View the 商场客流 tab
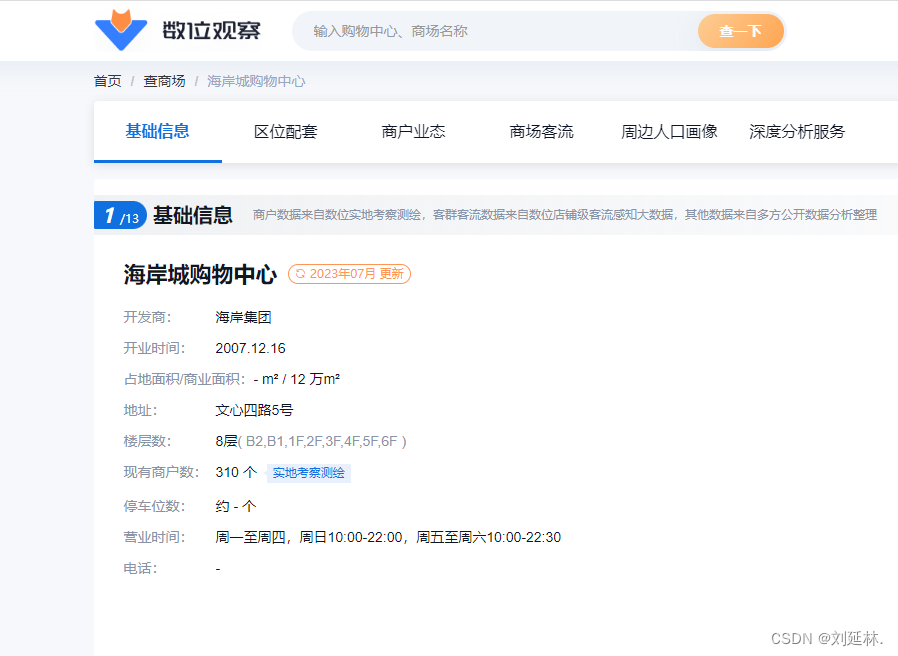 click(542, 132)
